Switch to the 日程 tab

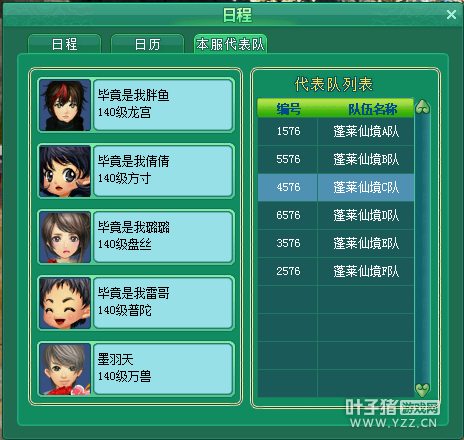tap(64, 44)
